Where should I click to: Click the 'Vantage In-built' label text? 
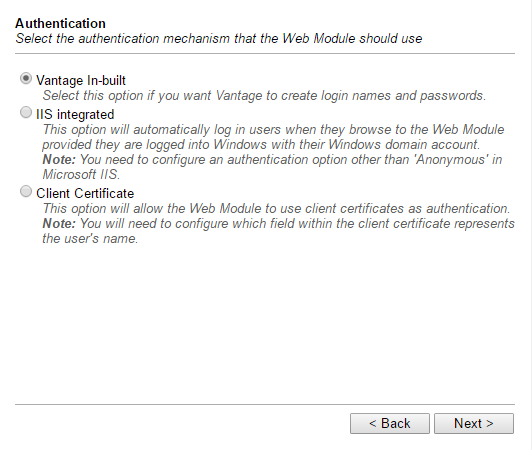[81, 81]
